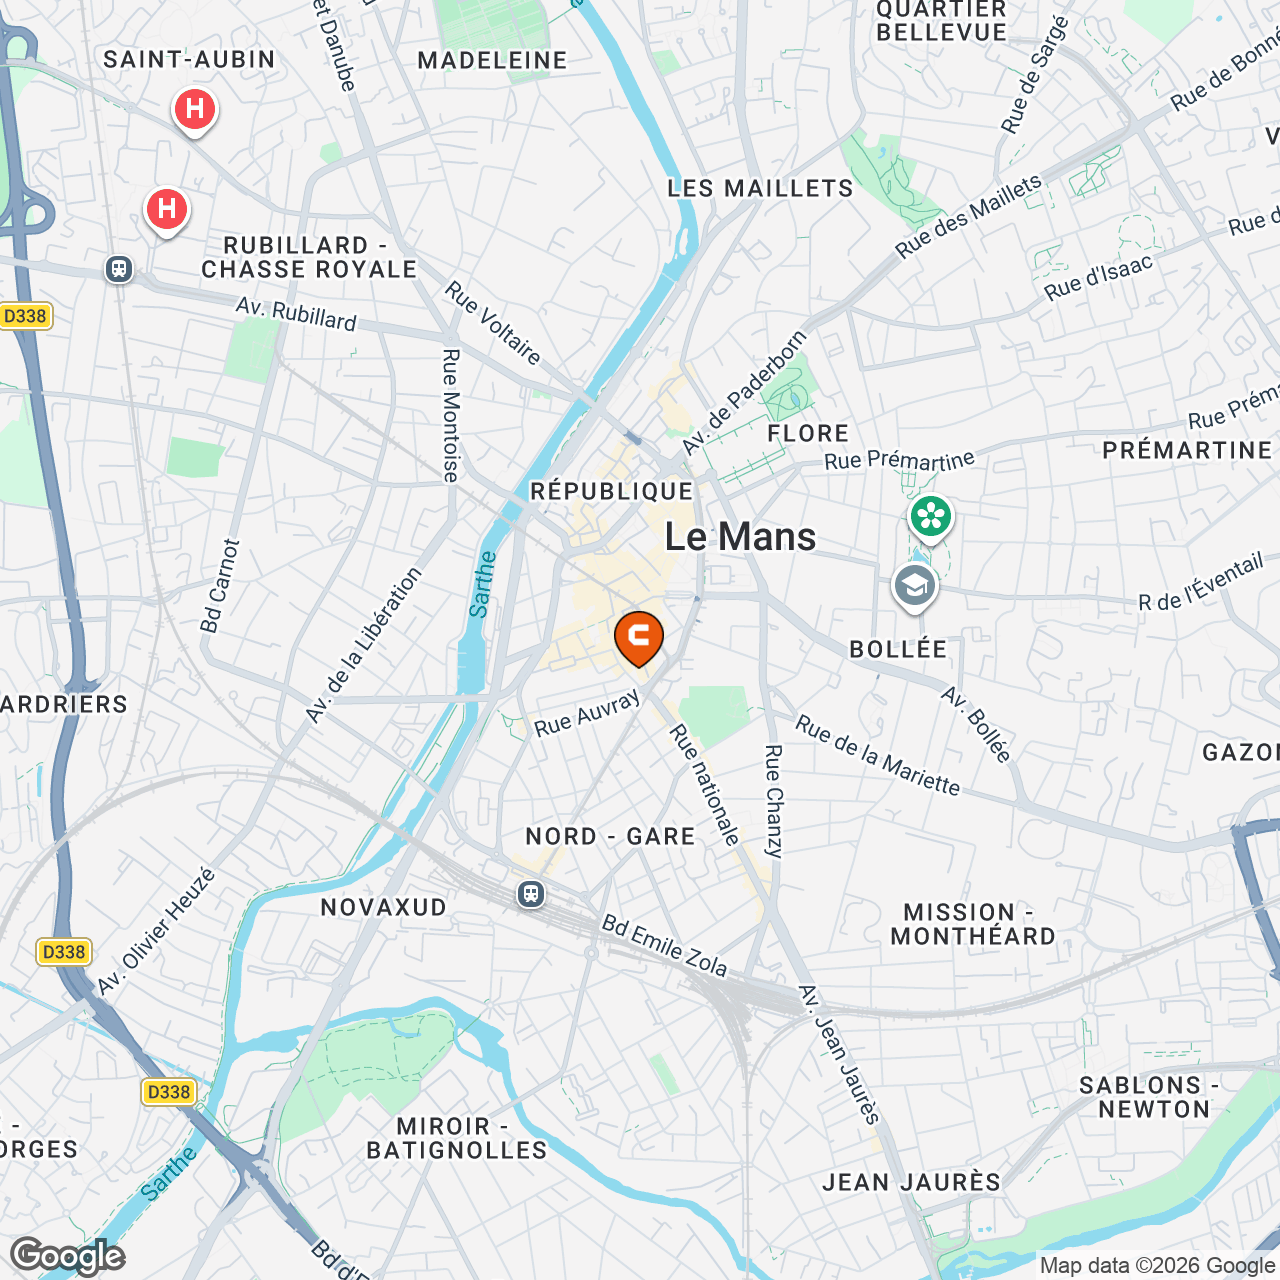This screenshot has width=1280, height=1280.
Task: Click the Rue nationale street label
Action: [705, 784]
